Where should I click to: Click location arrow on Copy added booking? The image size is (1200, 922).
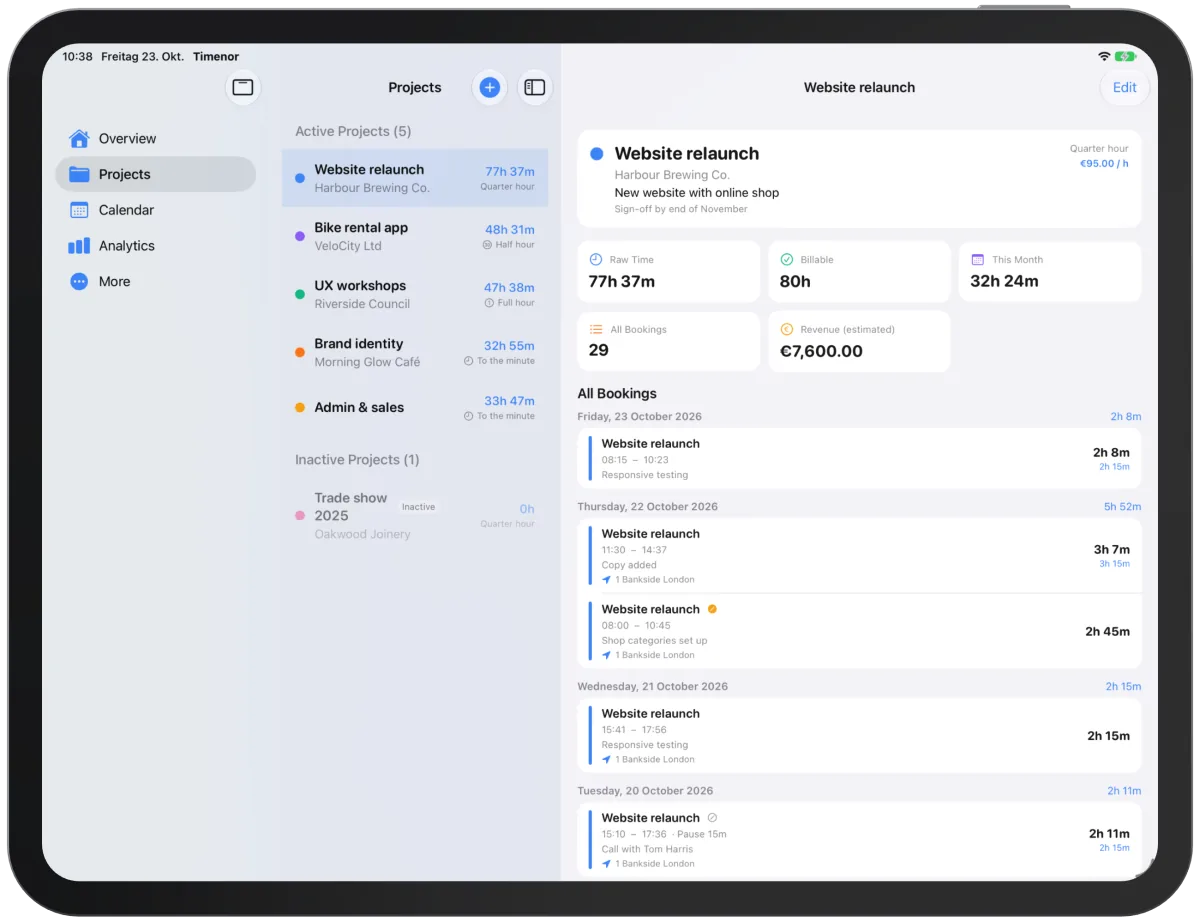(606, 580)
